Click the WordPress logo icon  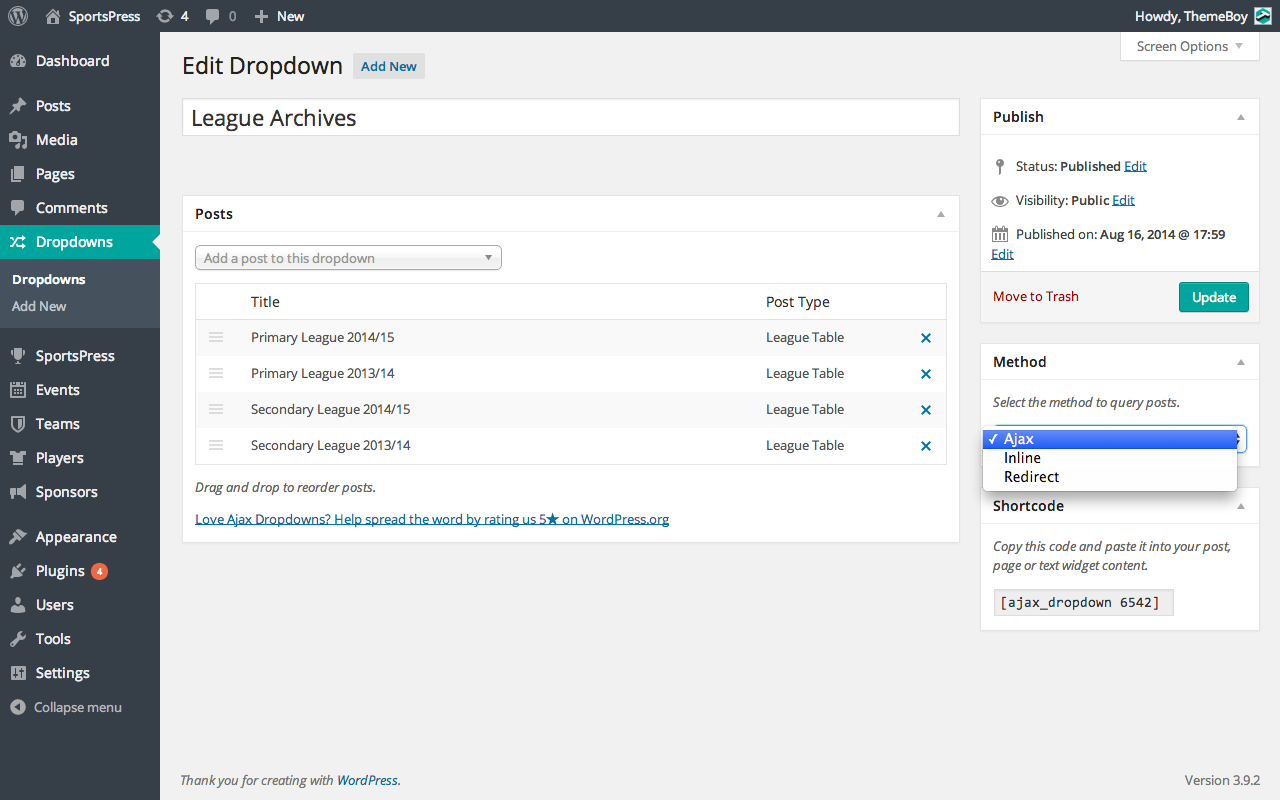pos(18,16)
